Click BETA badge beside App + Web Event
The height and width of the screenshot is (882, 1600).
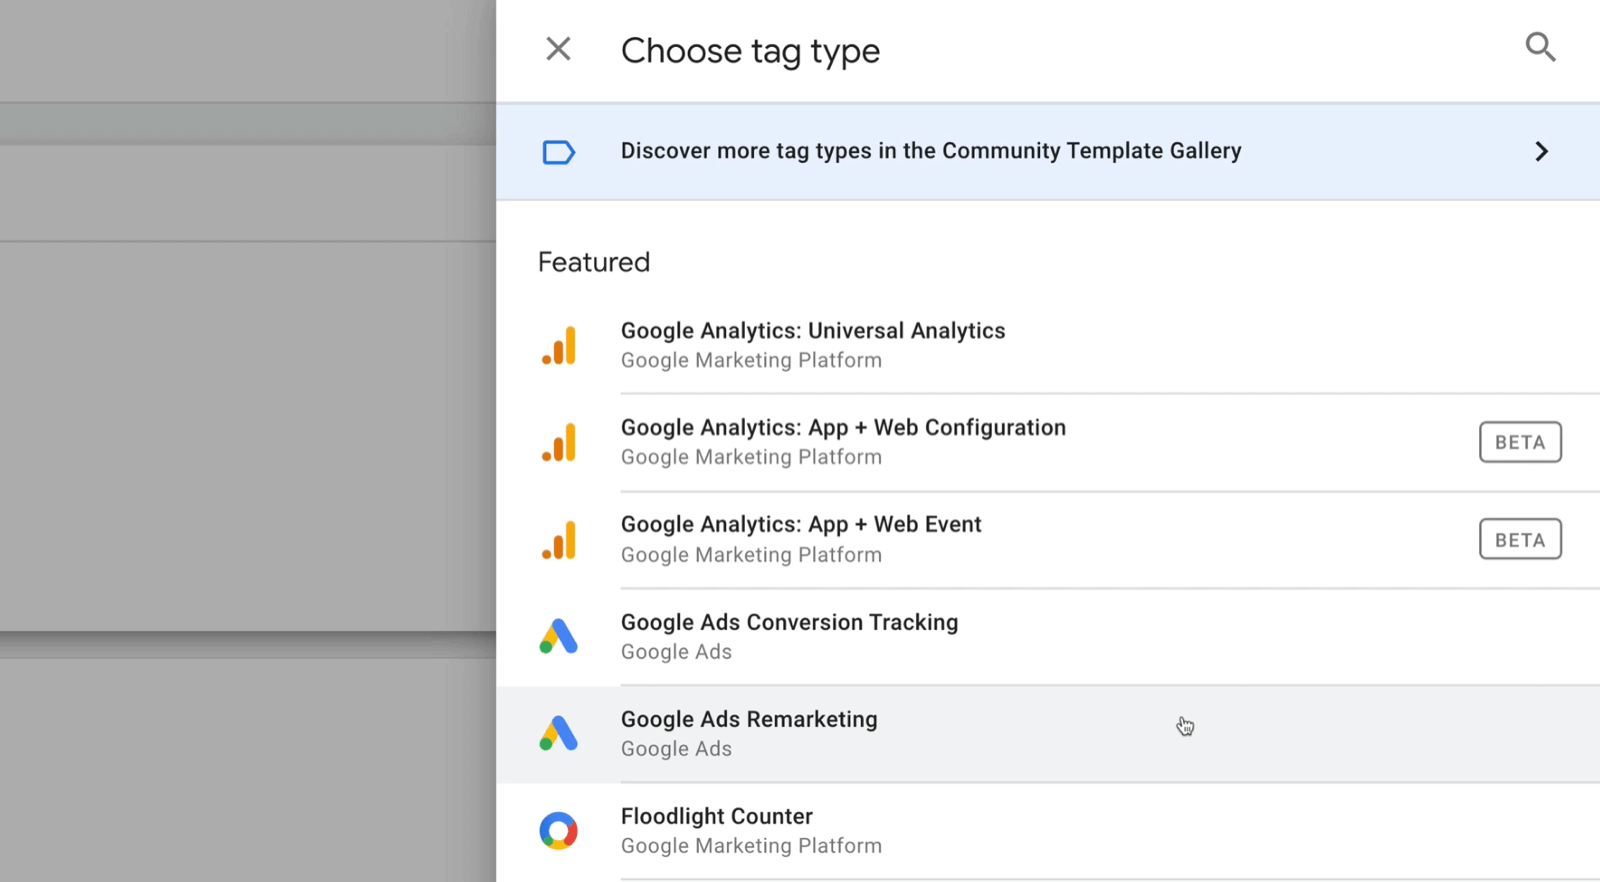[x=1519, y=540]
